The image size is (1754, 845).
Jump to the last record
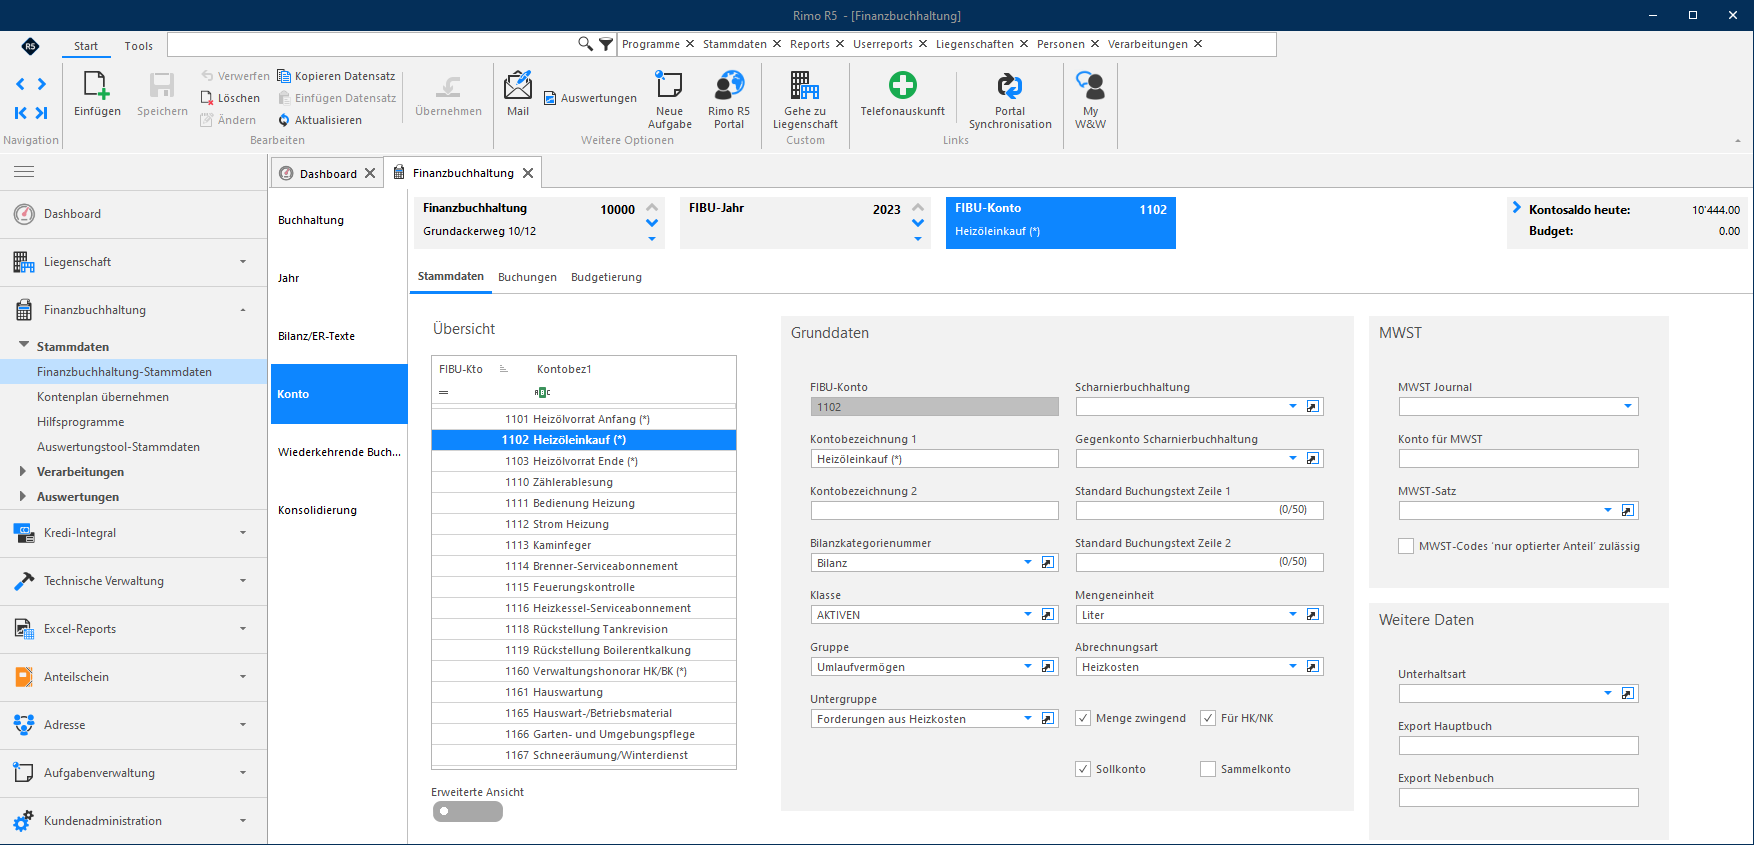pyautogui.click(x=41, y=113)
